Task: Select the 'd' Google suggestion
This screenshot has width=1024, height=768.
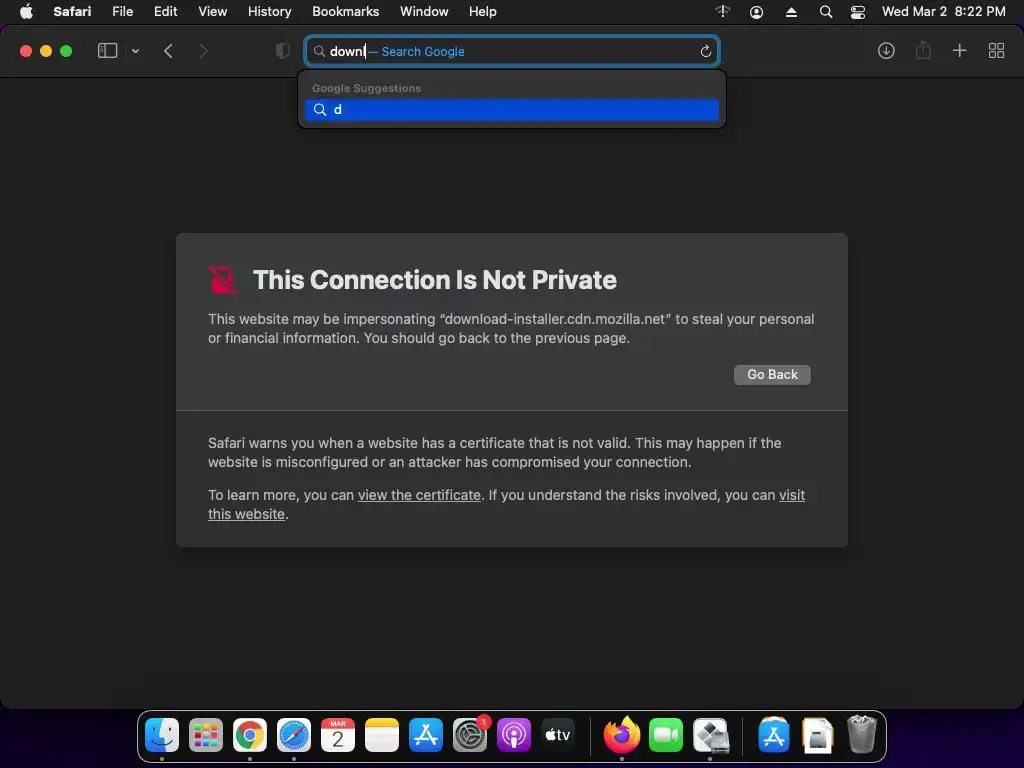Action: pos(512,110)
